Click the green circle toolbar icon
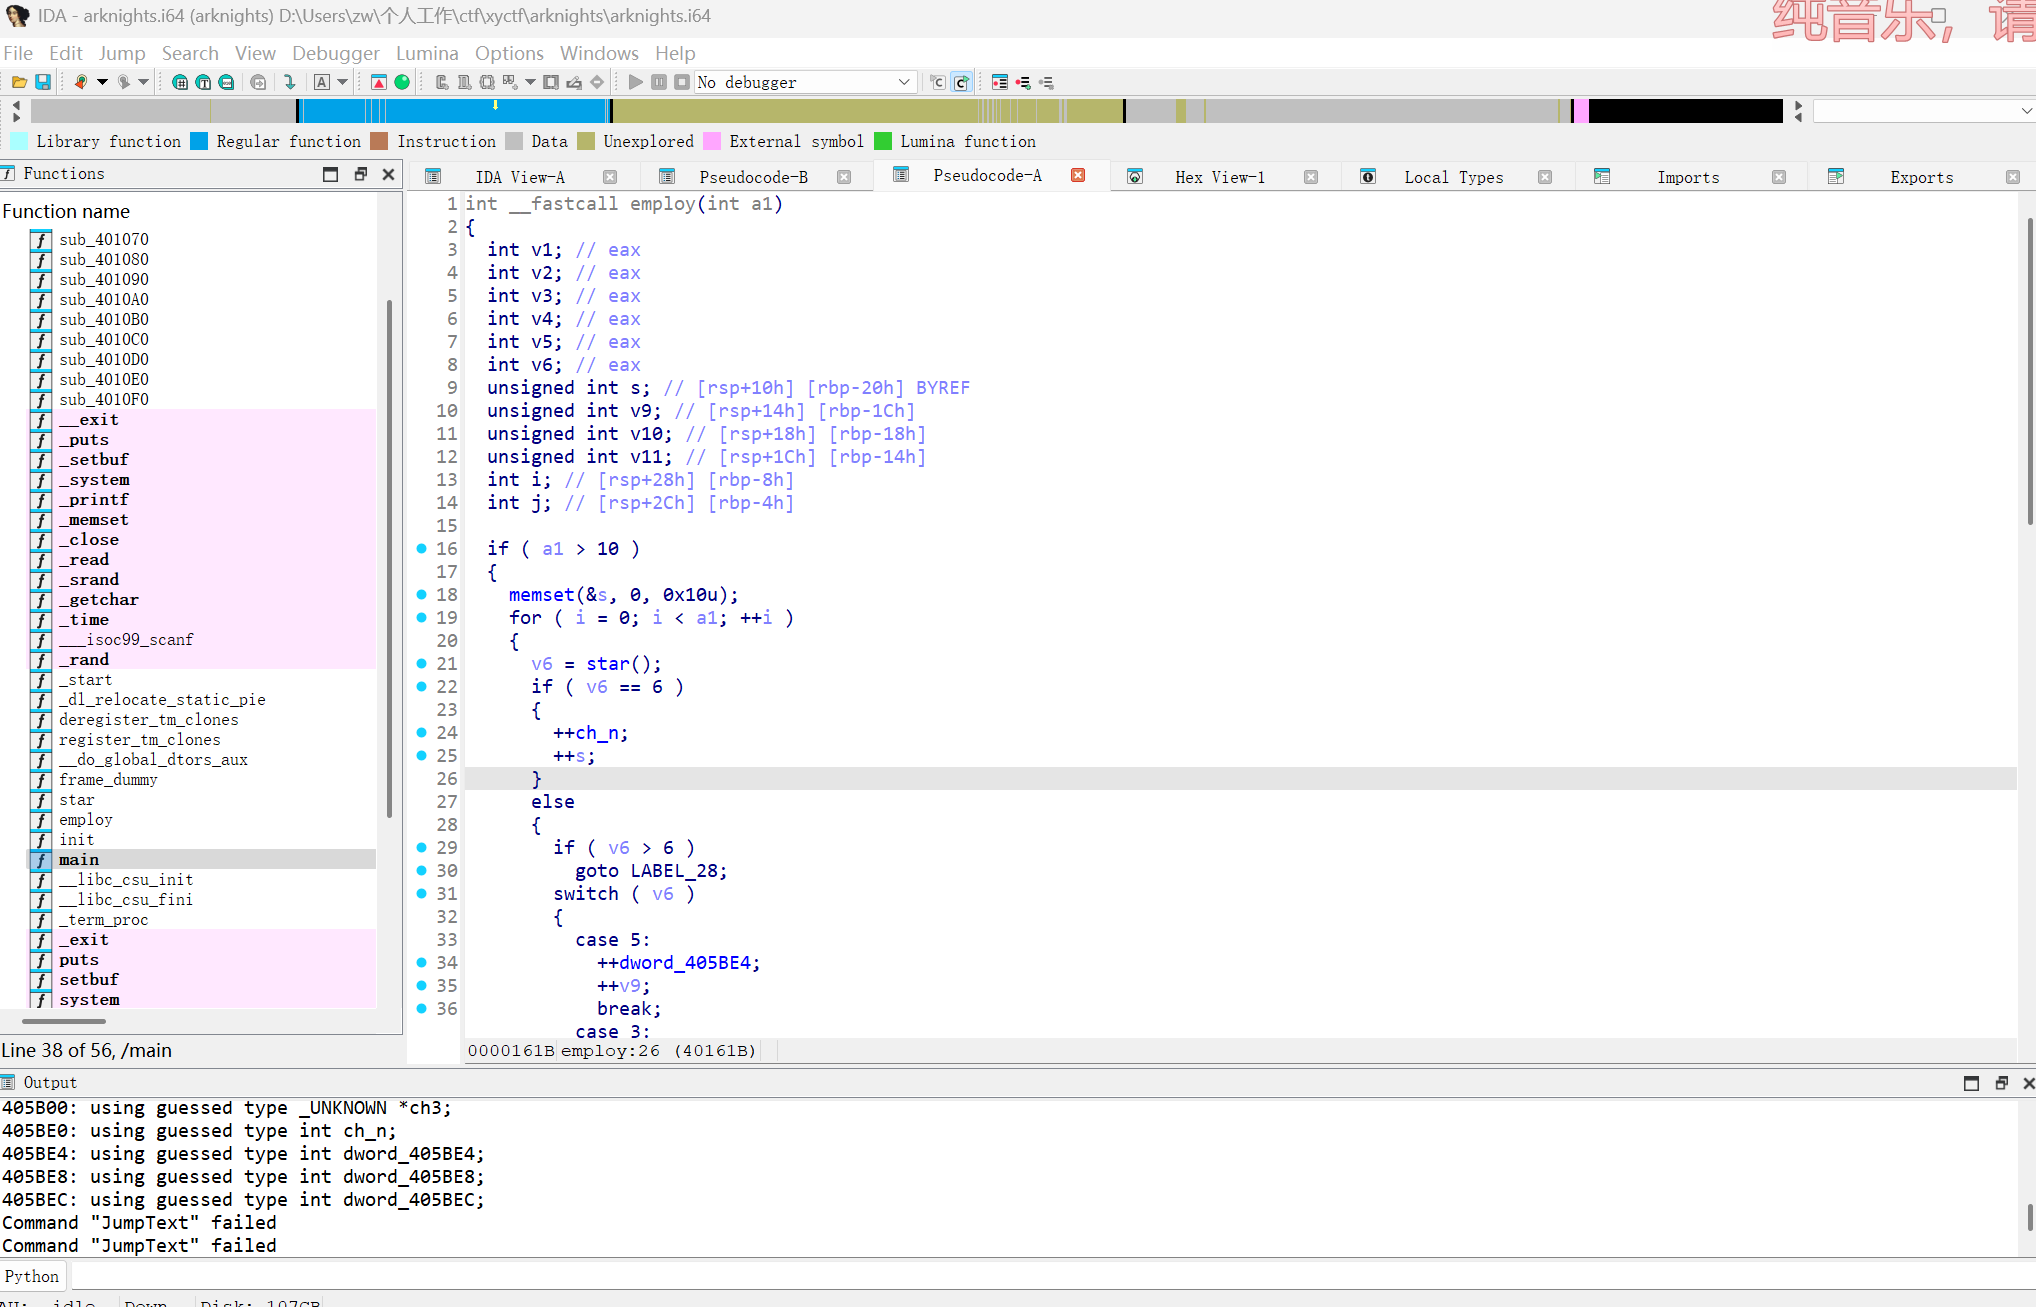The image size is (2036, 1307). click(x=402, y=82)
